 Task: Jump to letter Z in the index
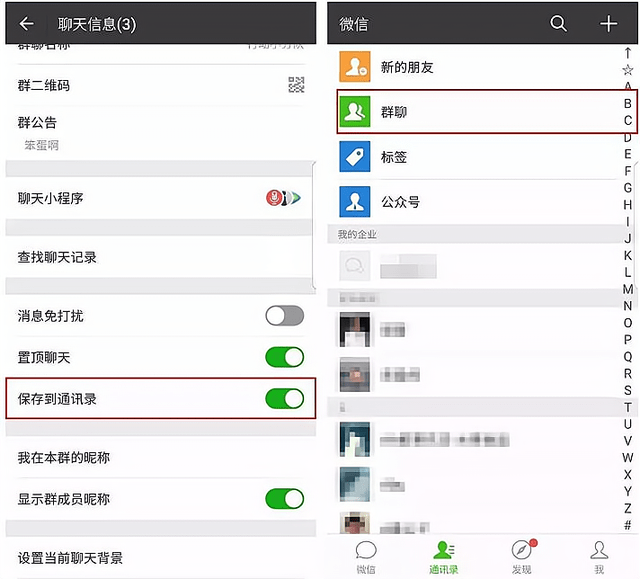[628, 508]
